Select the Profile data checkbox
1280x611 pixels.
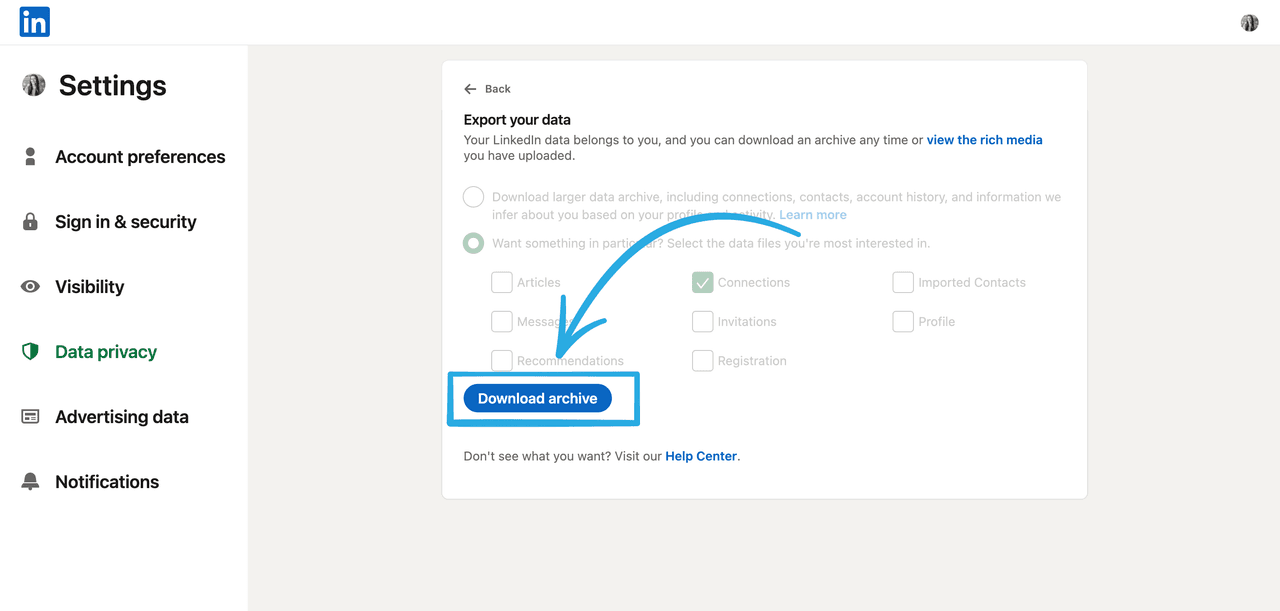click(x=903, y=322)
